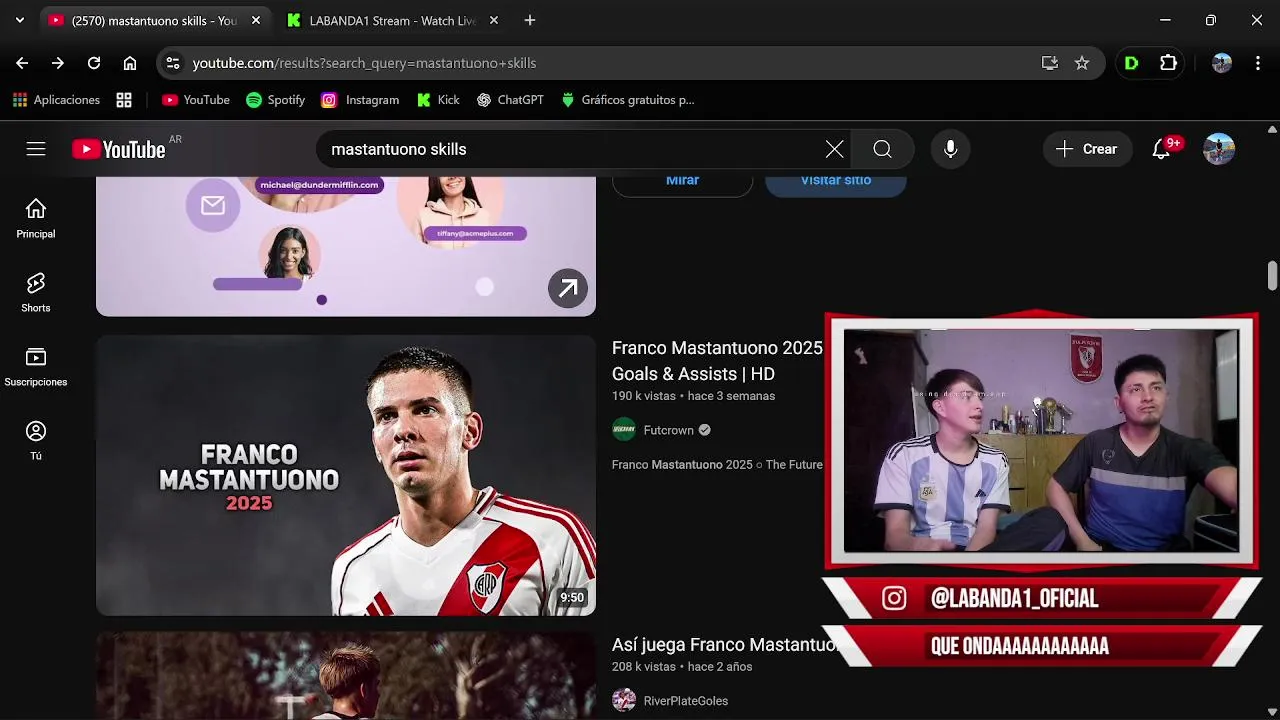Open Suscripciones in the sidebar
Screen dimensions: 1280x720
tap(36, 367)
